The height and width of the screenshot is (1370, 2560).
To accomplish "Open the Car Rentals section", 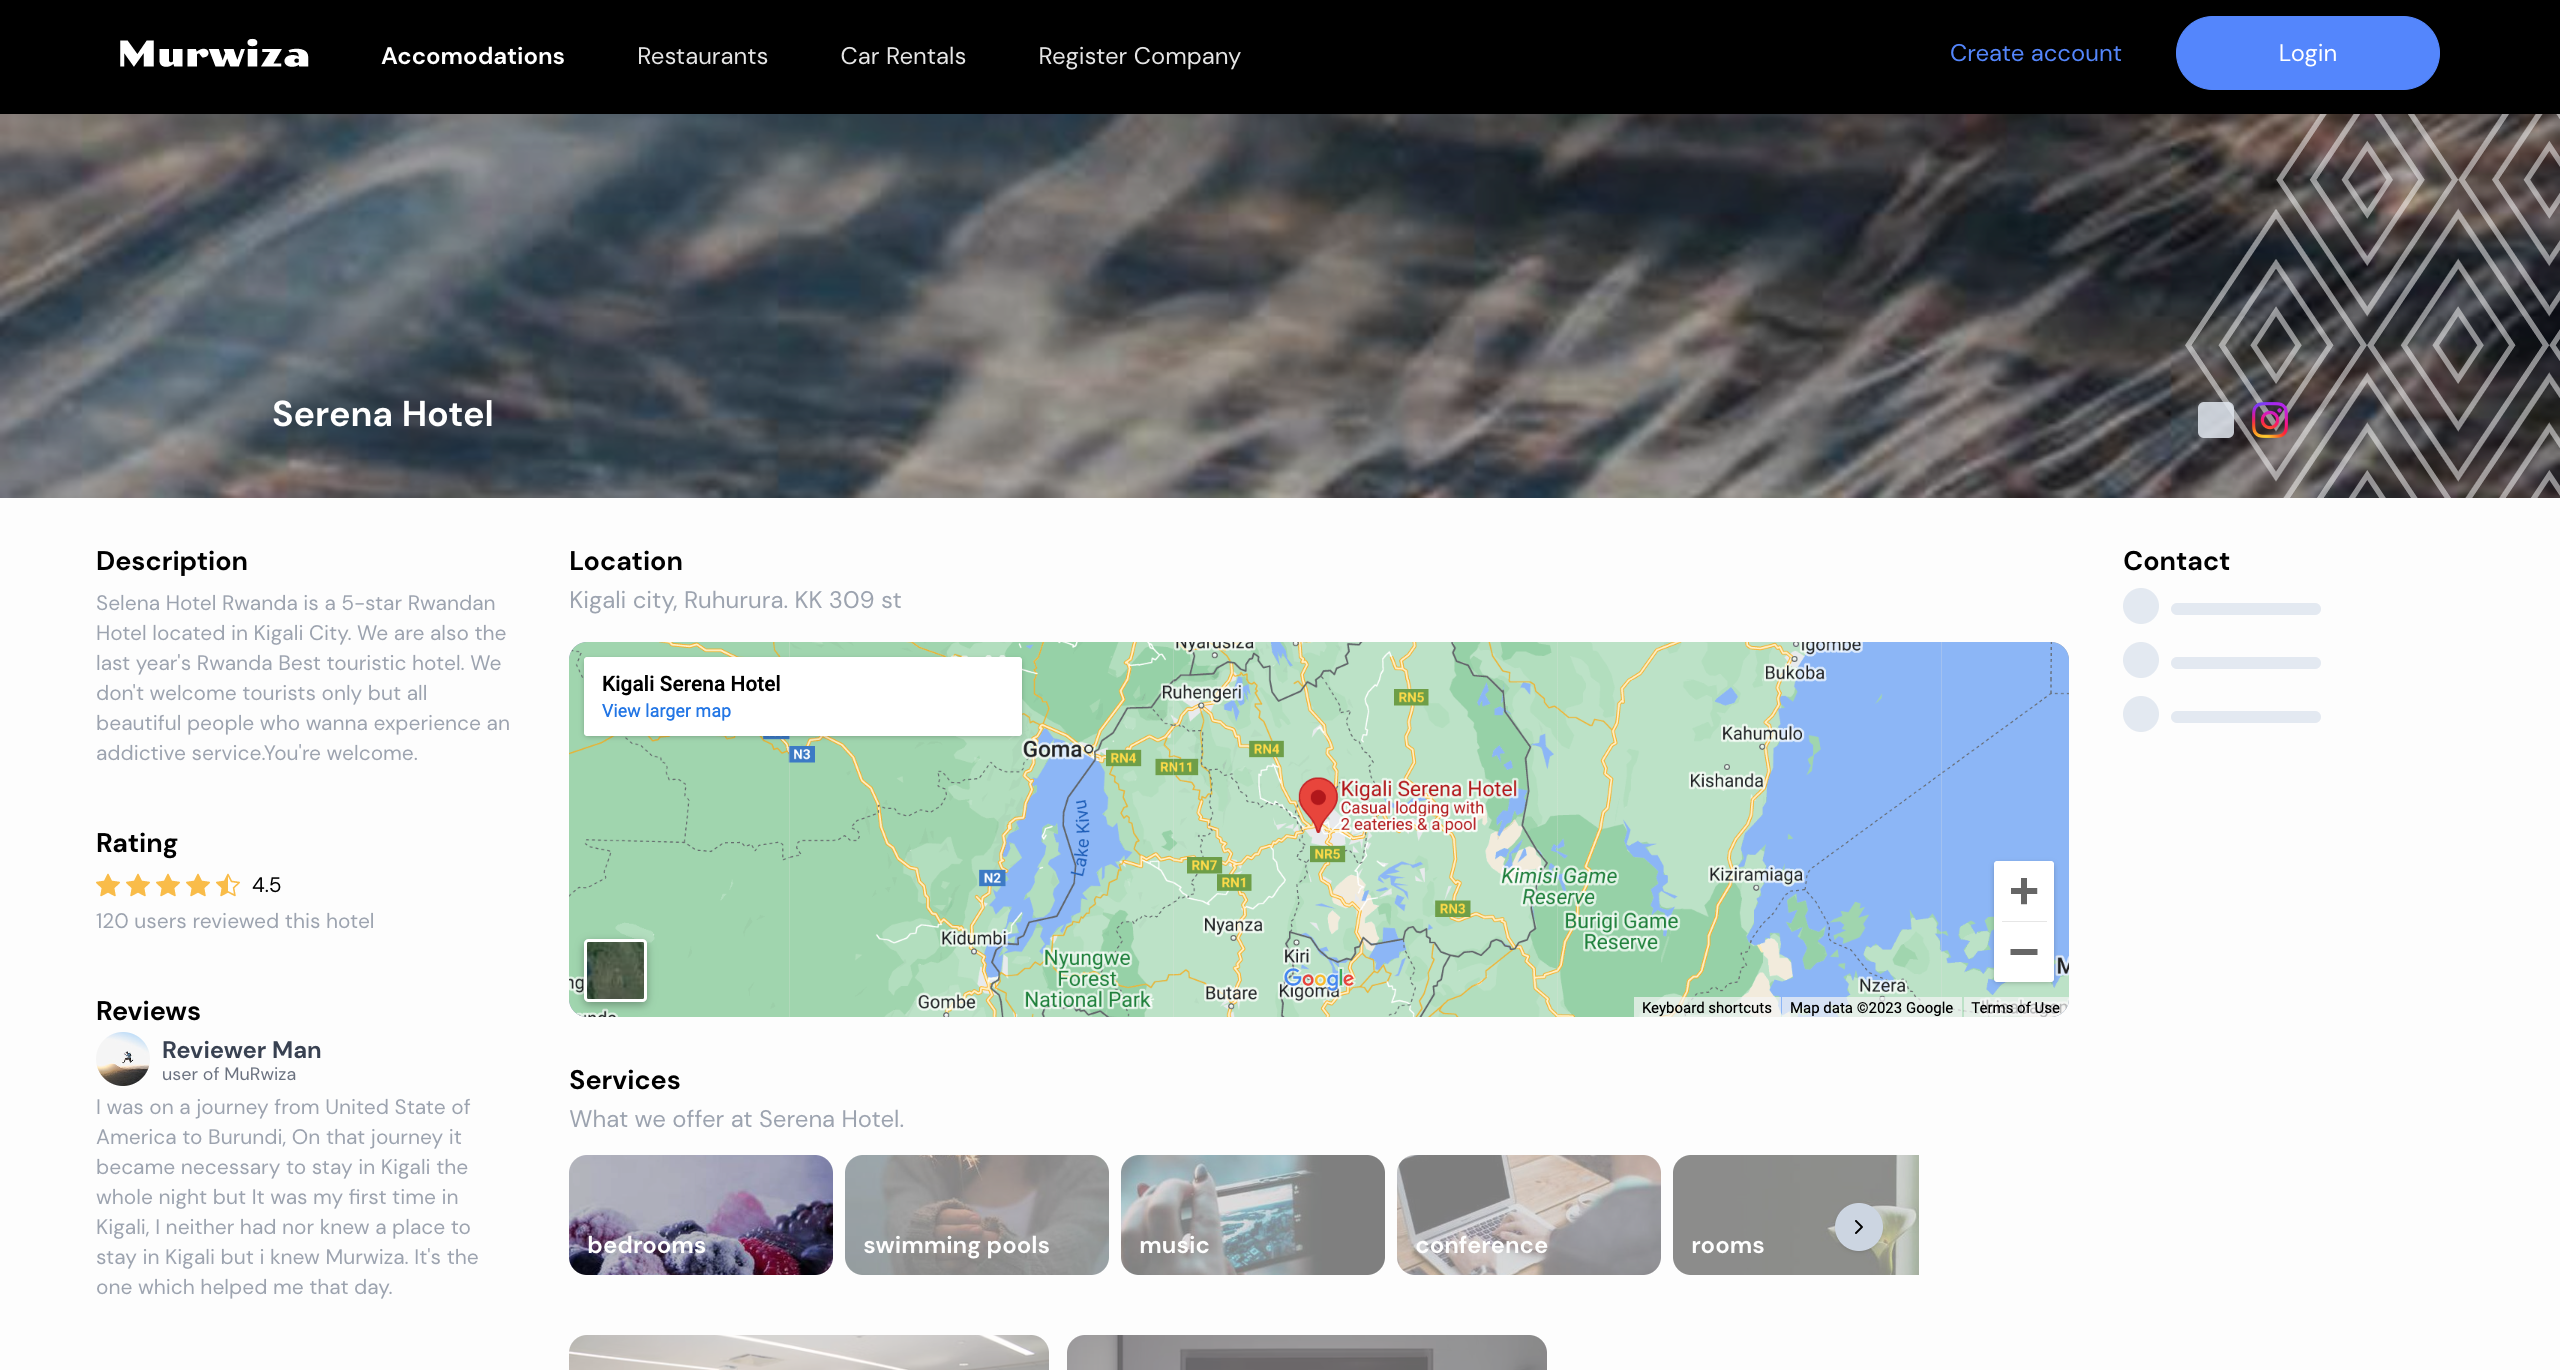I will pos(903,56).
